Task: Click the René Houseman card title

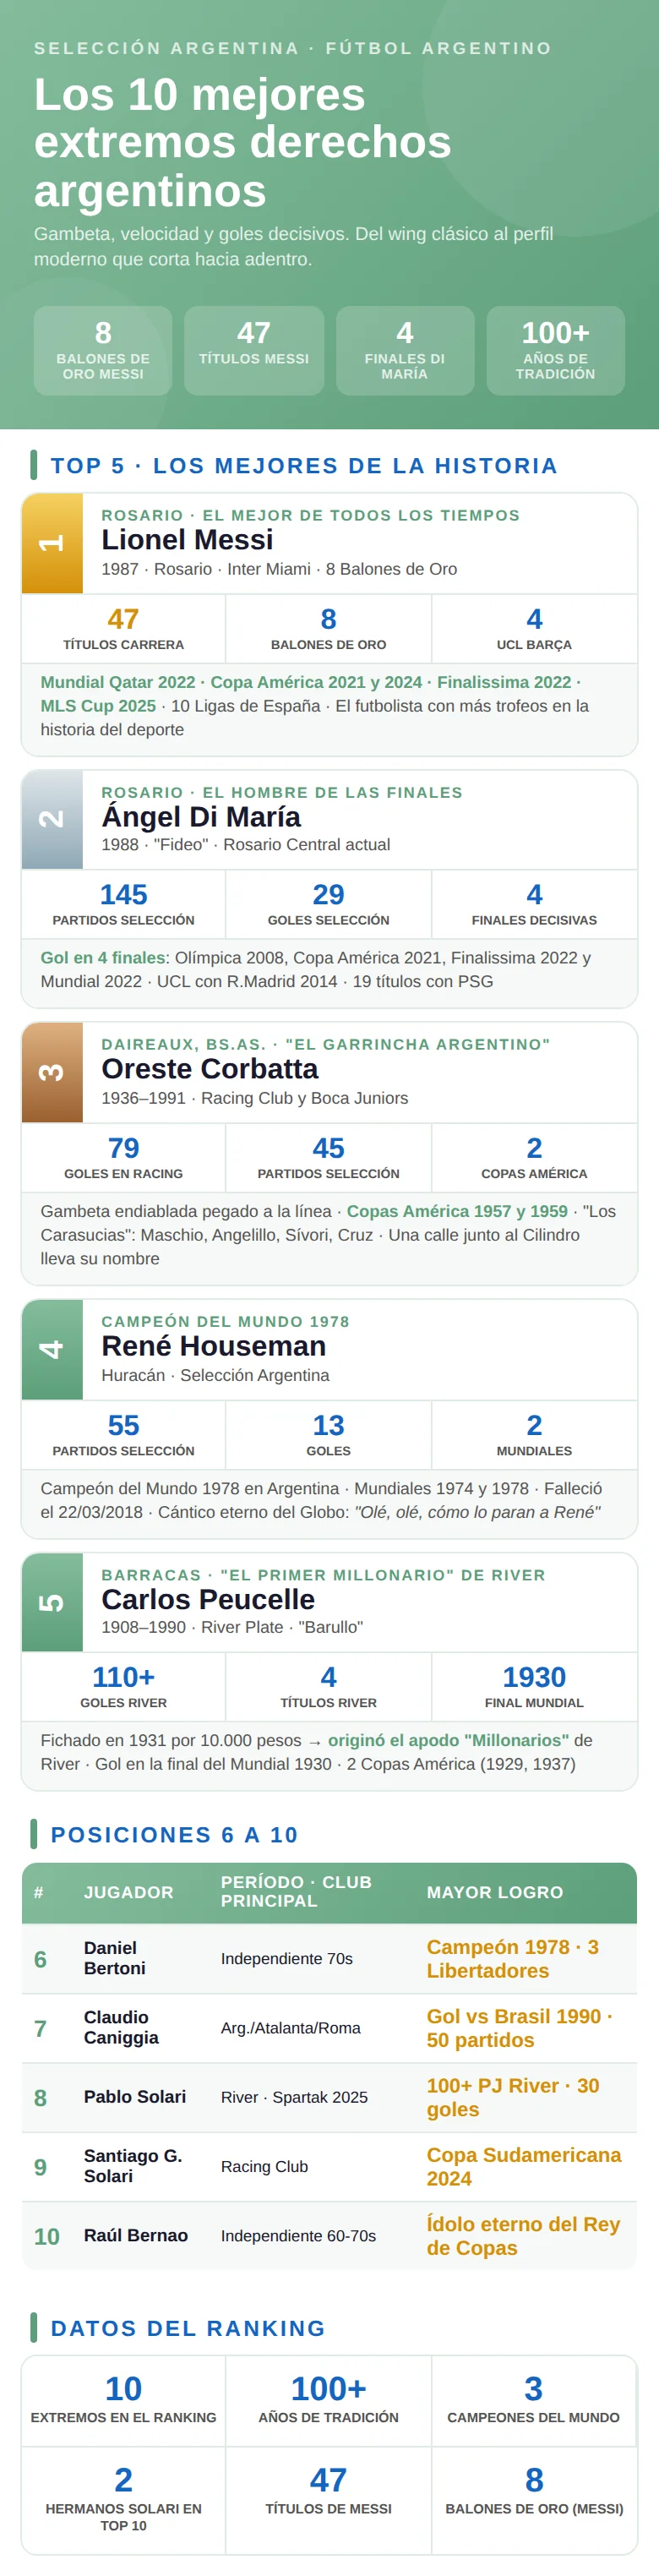Action: [x=214, y=1346]
